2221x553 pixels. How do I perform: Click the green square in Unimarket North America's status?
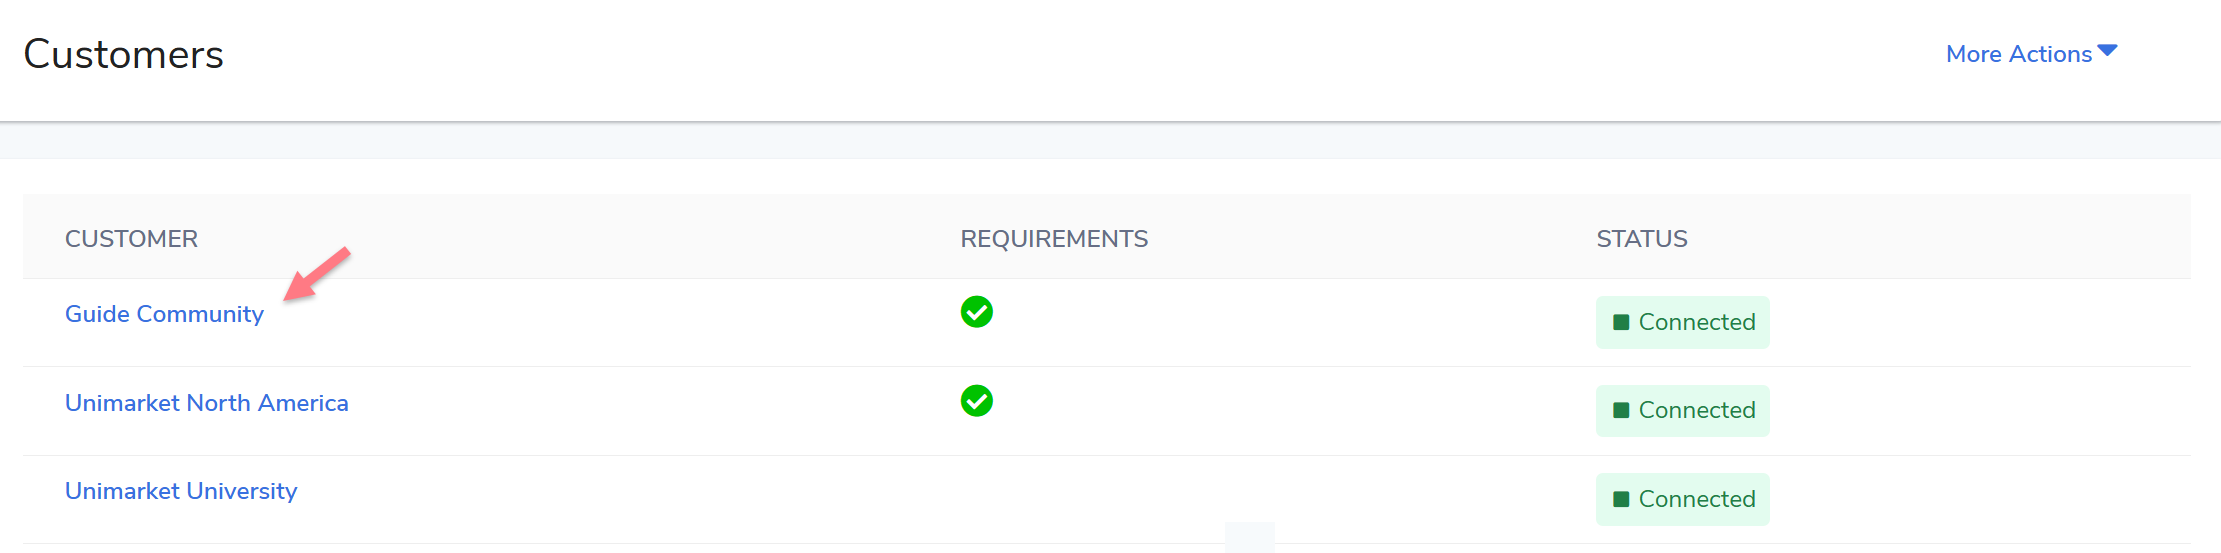point(1621,410)
